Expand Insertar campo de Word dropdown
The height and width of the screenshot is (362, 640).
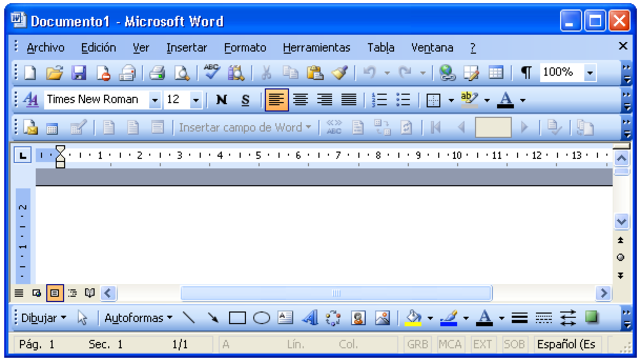click(245, 127)
